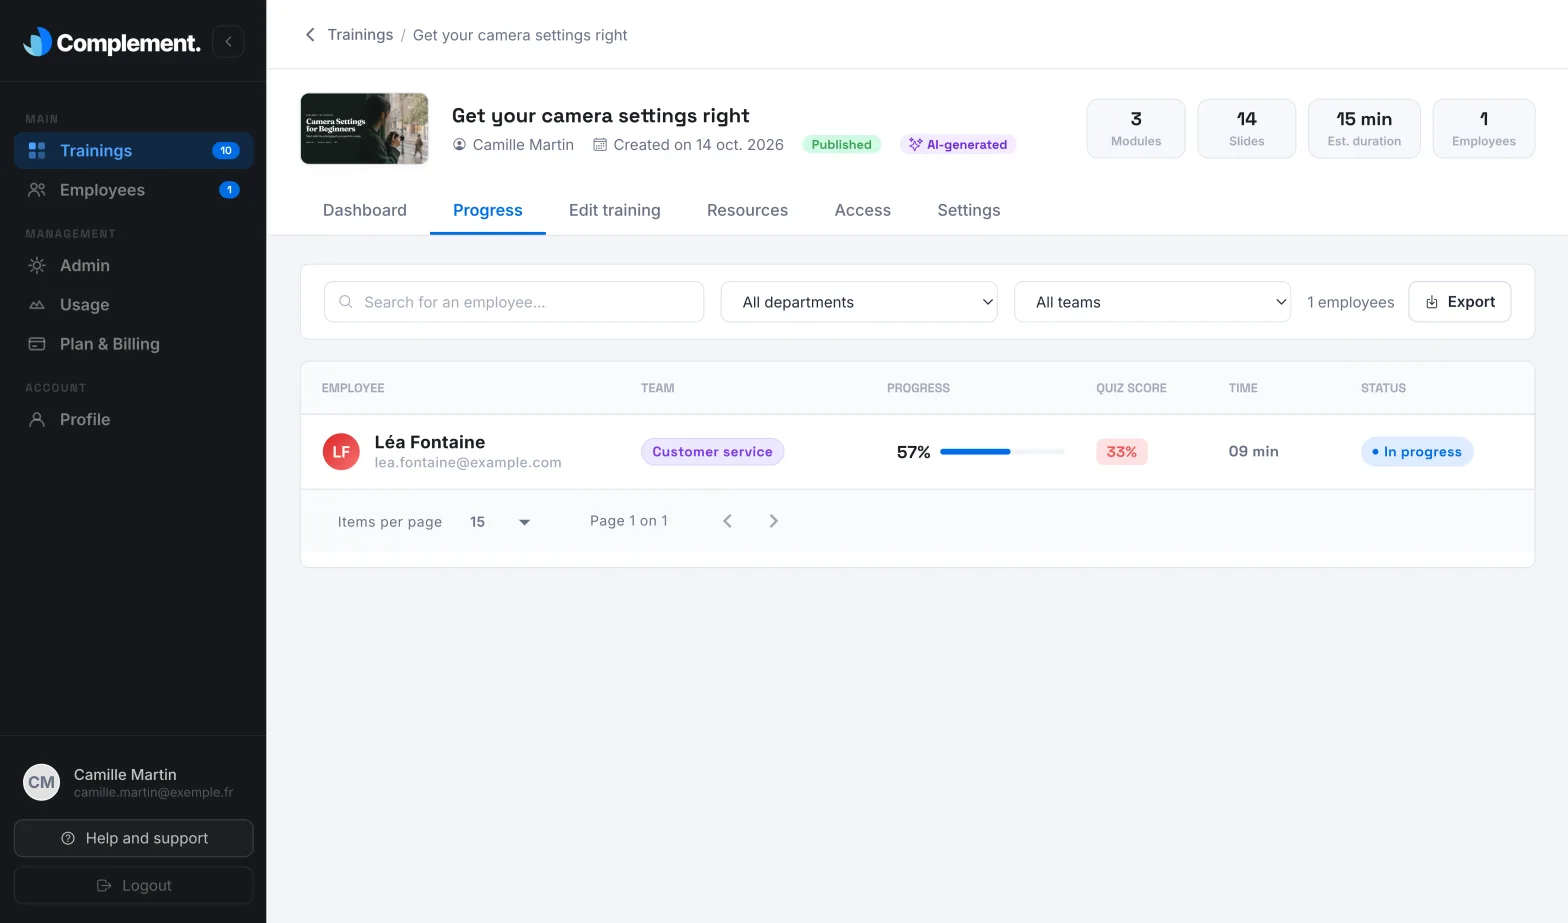This screenshot has height=923, width=1568.
Task: Click the 15 min Est. duration card
Action: [1364, 128]
